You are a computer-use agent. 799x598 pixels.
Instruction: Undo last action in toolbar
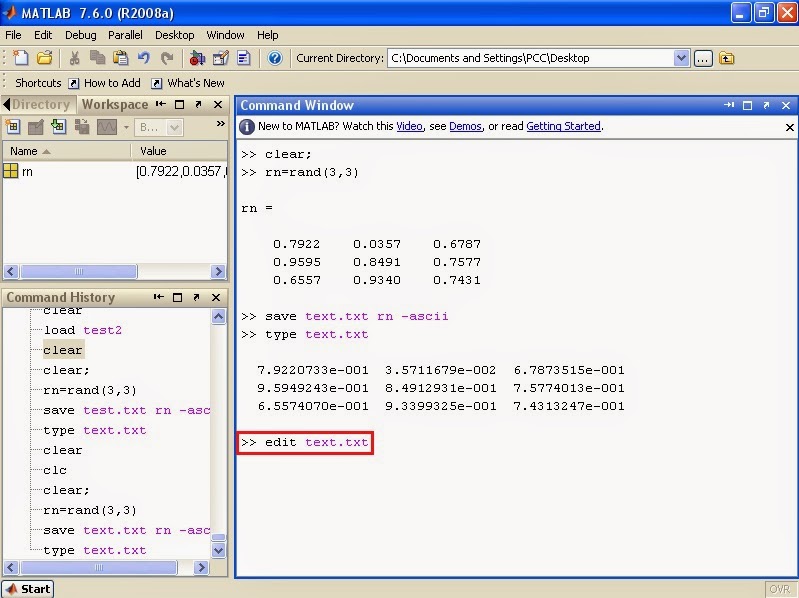click(x=144, y=58)
